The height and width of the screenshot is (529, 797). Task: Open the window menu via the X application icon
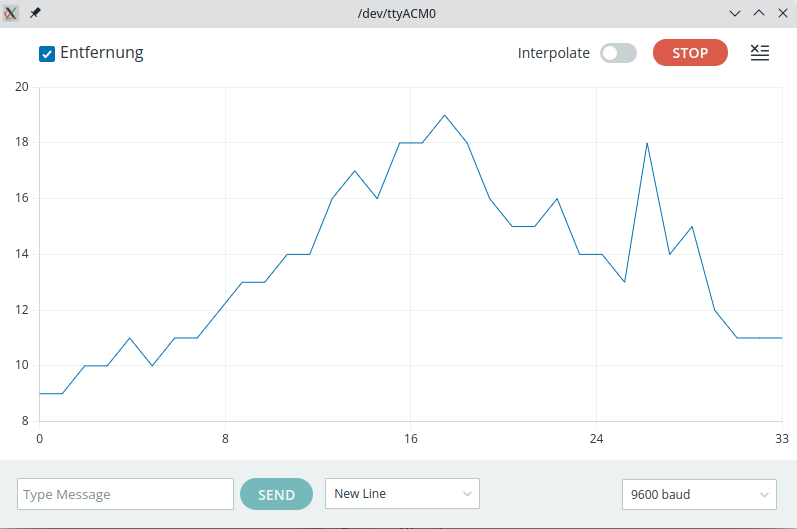12,13
